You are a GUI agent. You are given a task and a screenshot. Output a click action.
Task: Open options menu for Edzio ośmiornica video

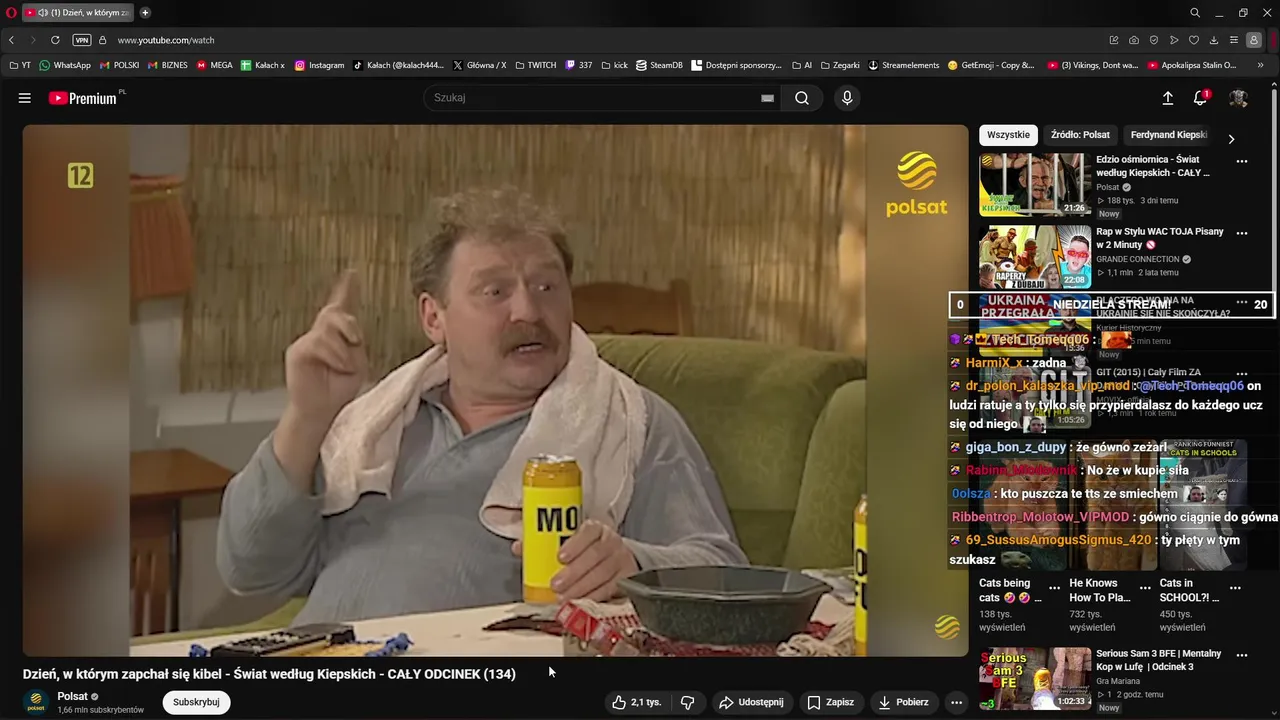point(1242,161)
